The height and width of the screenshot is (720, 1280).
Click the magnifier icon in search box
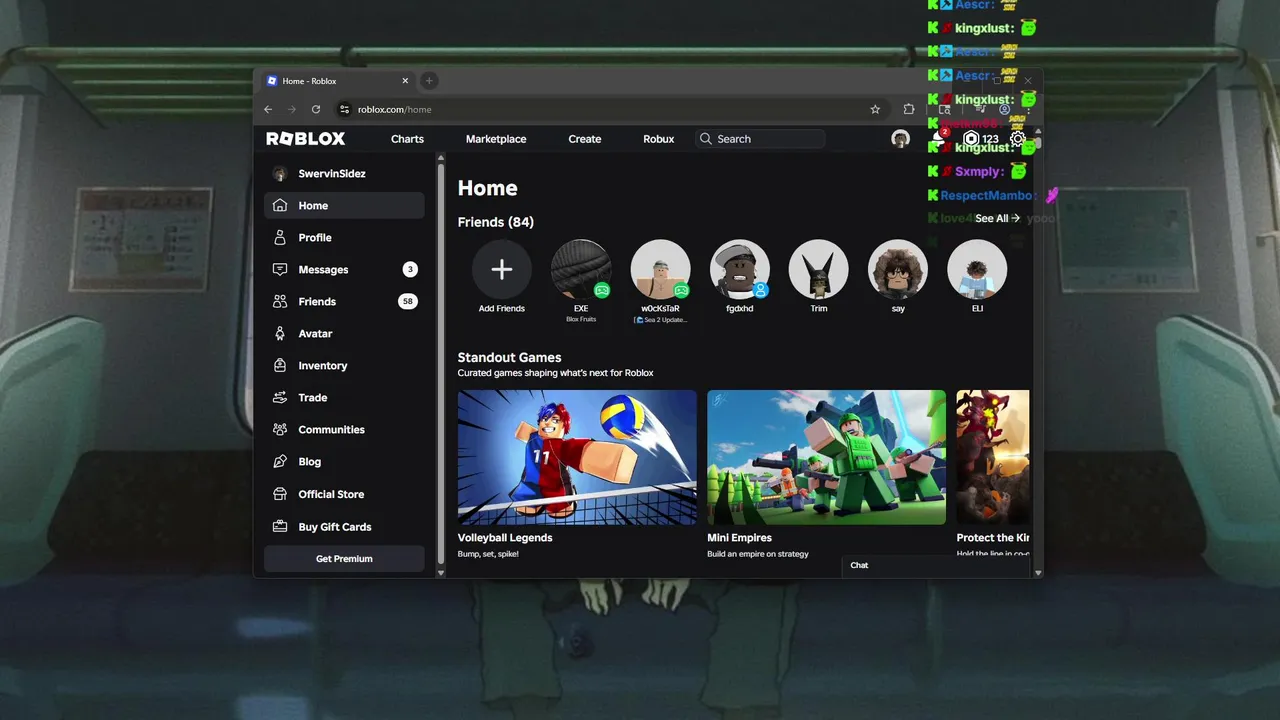(706, 139)
